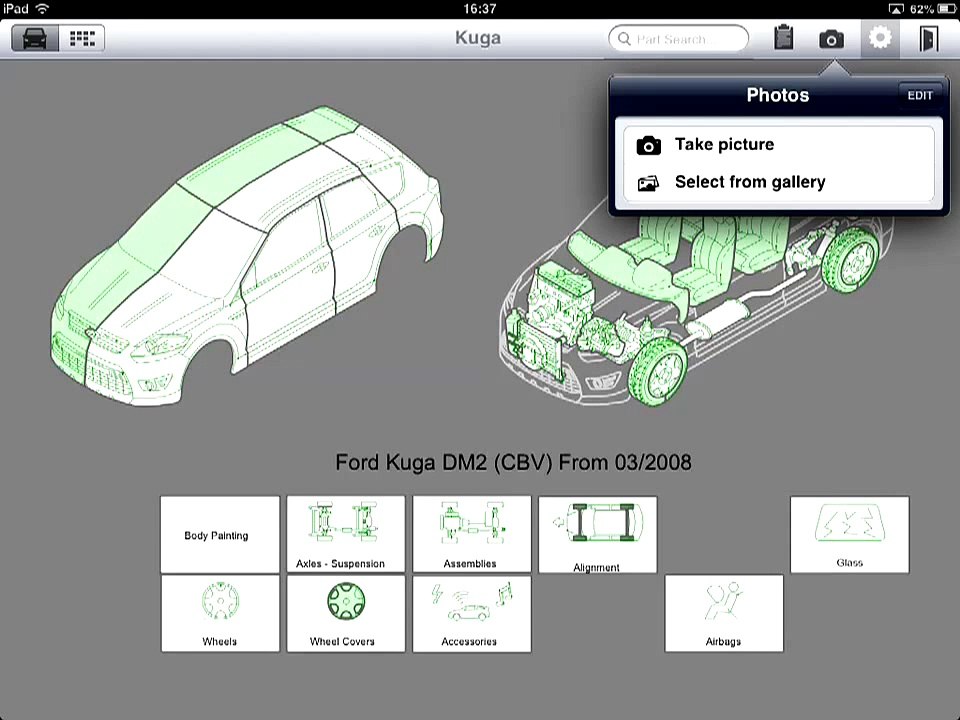Open the Axles - Suspension tile
960x720 pixels.
tap(346, 534)
